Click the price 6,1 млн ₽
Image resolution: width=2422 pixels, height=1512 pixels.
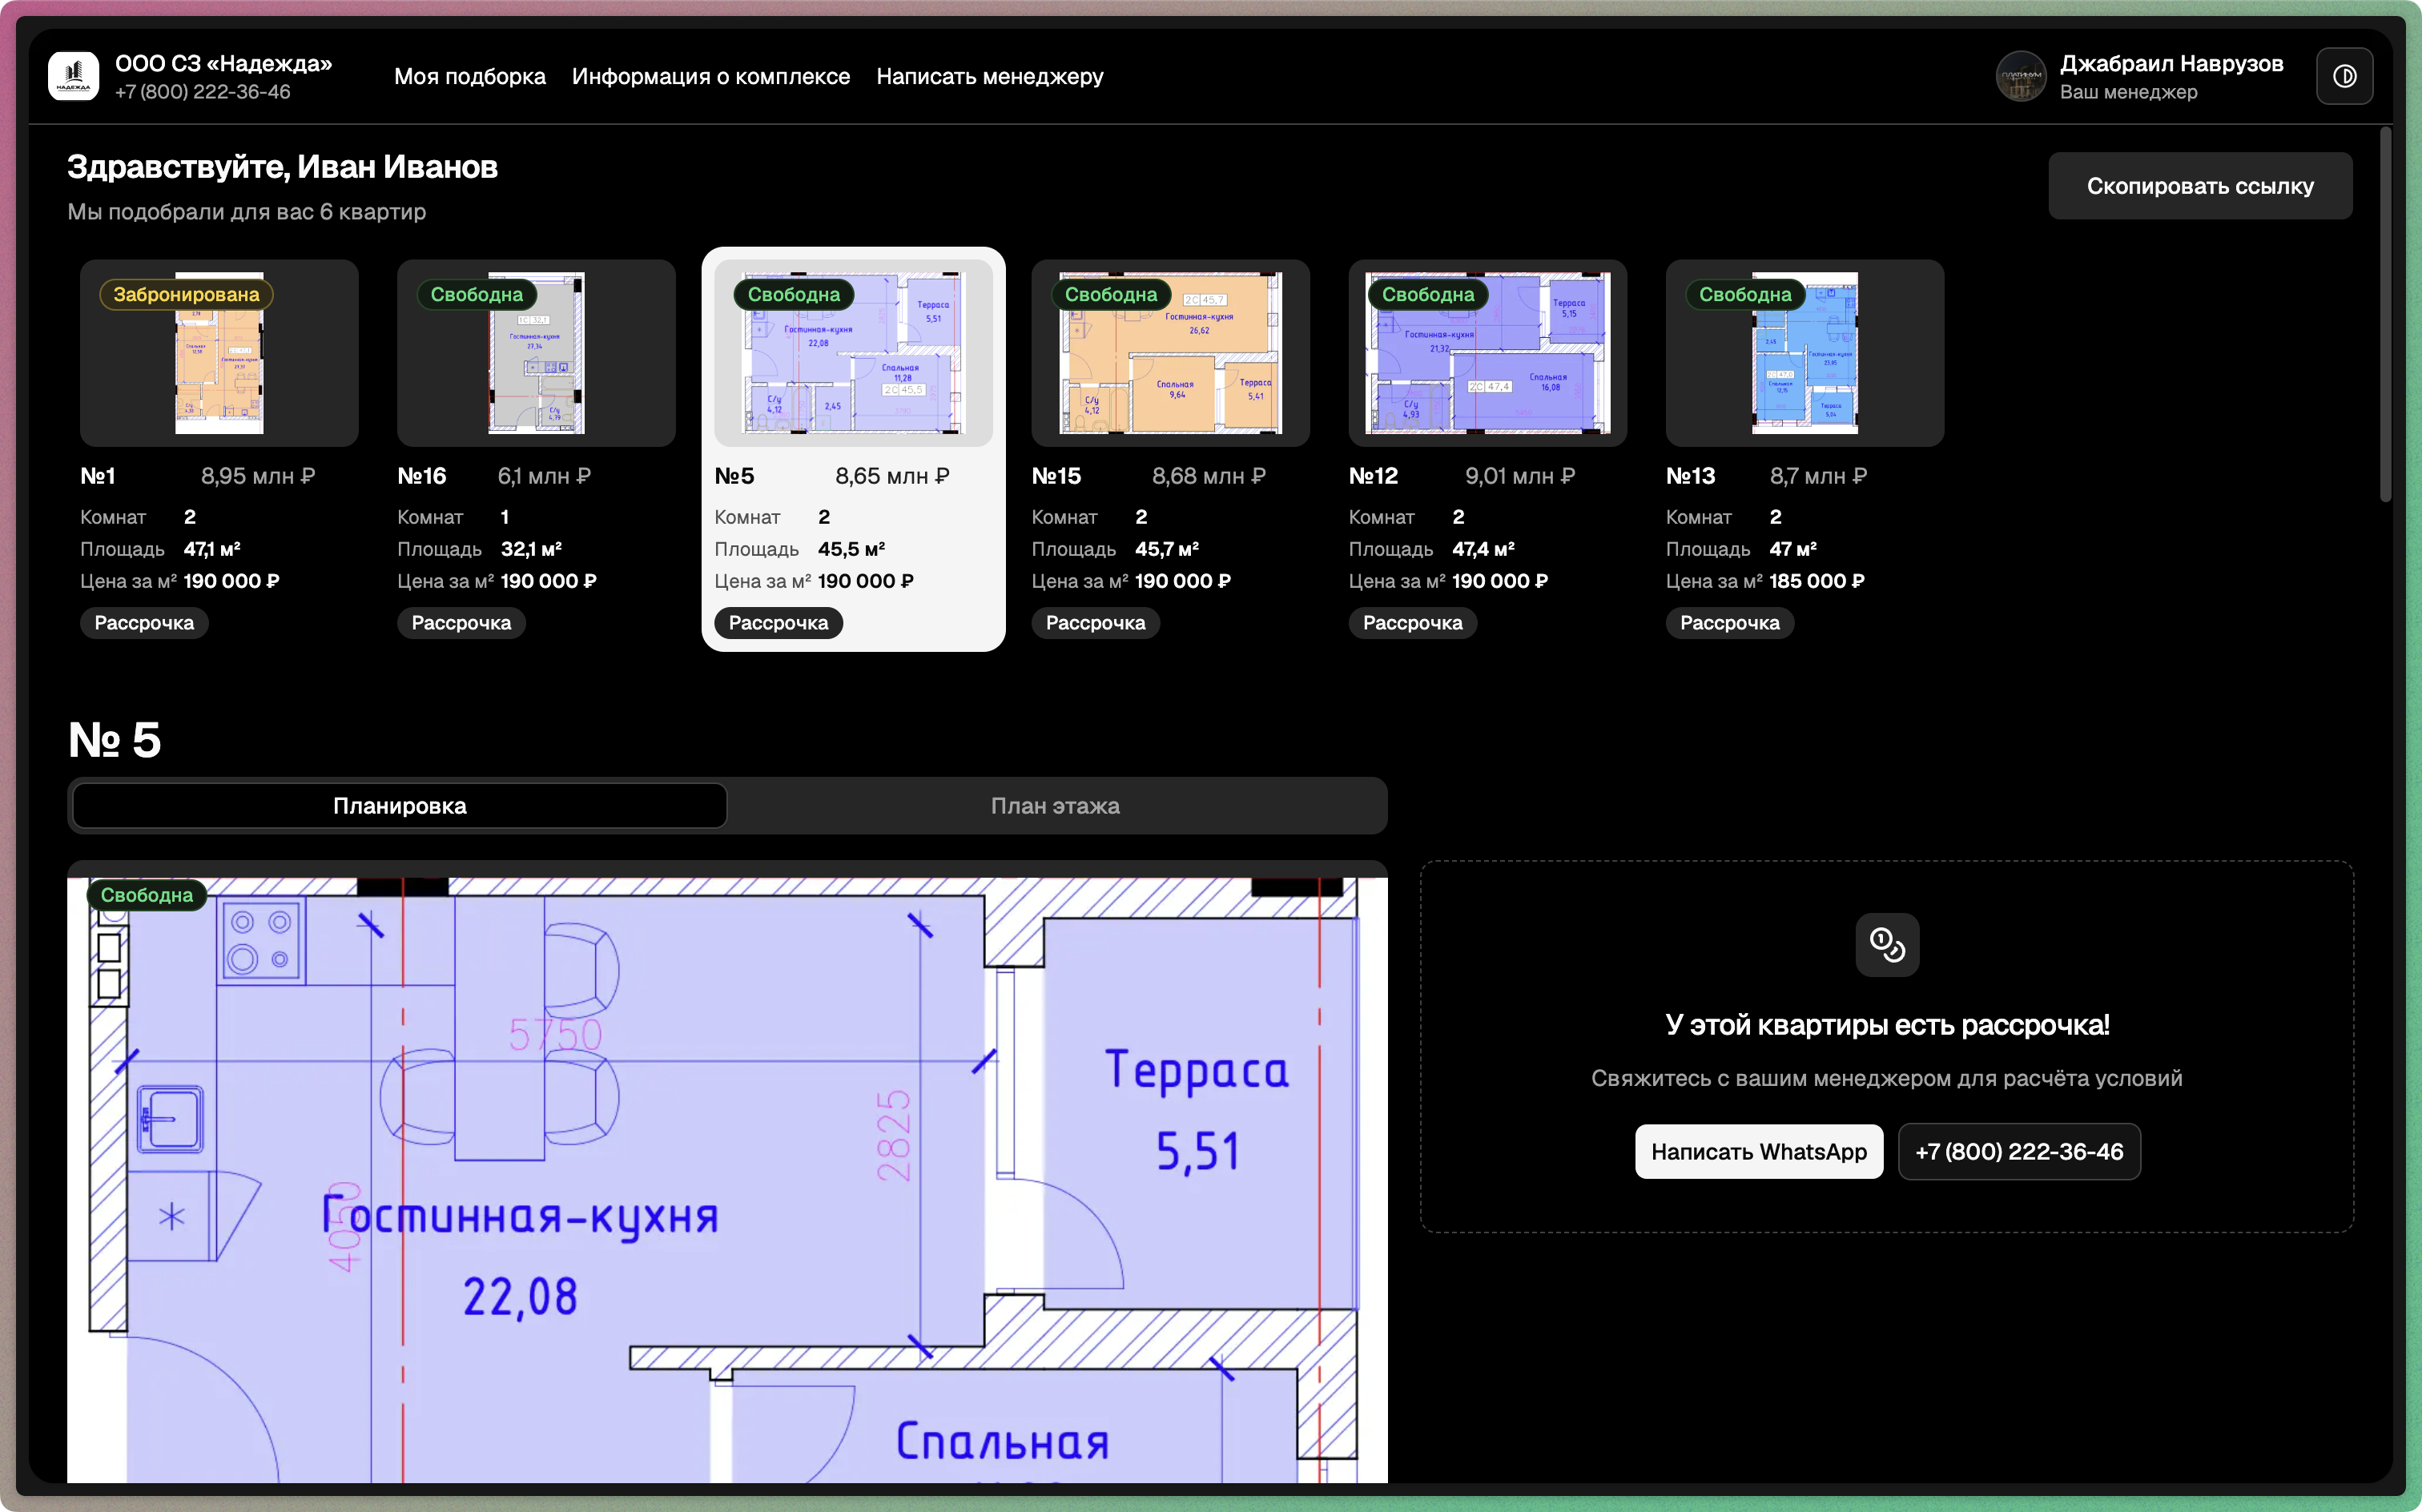point(544,476)
